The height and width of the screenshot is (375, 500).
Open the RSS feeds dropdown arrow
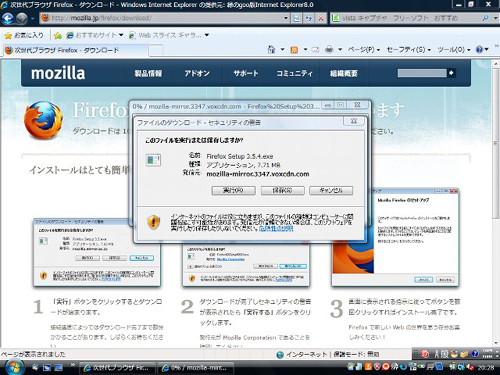point(305,50)
